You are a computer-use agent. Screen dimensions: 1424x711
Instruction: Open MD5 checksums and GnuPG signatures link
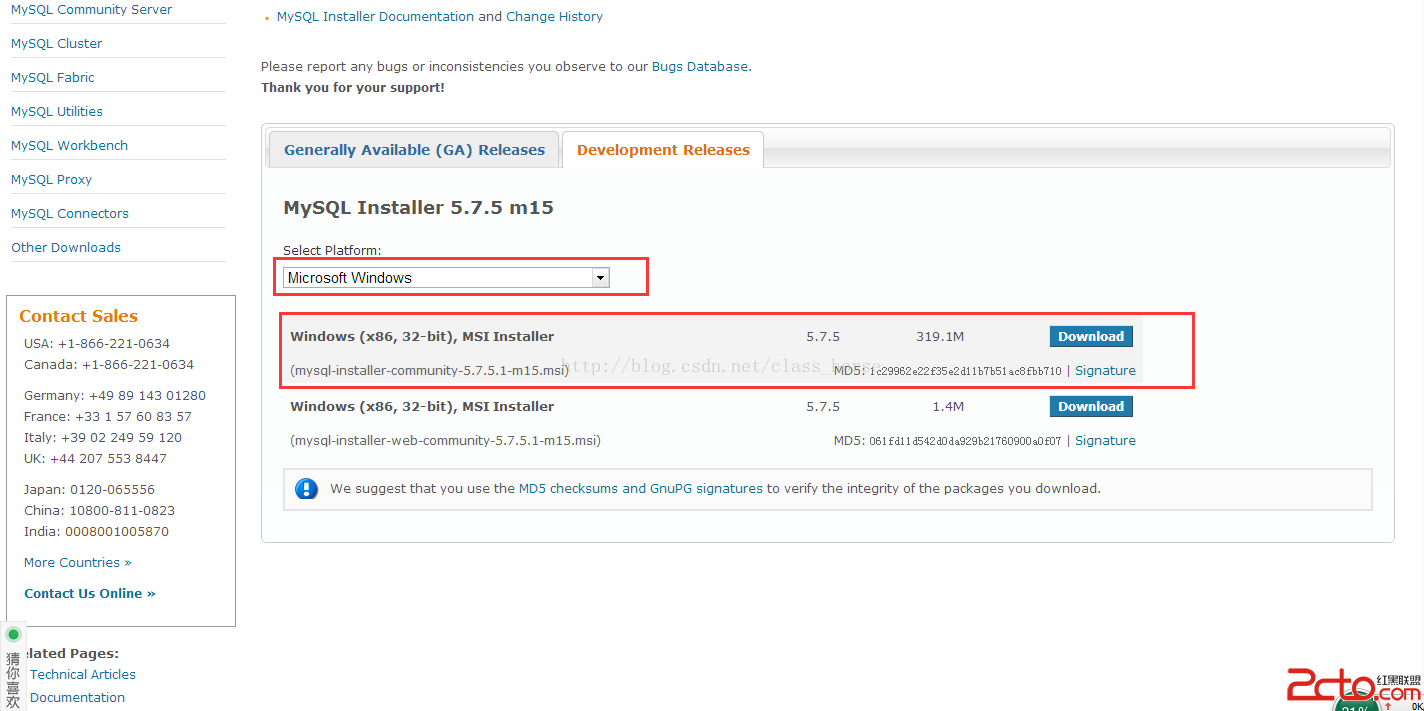(x=640, y=489)
